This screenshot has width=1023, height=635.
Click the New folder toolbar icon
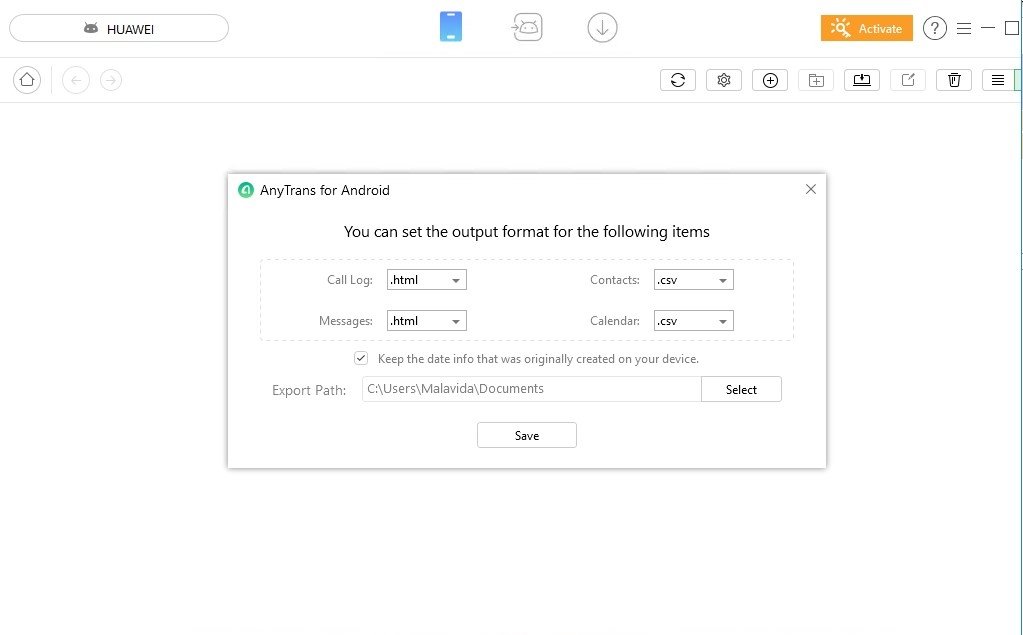[816, 80]
